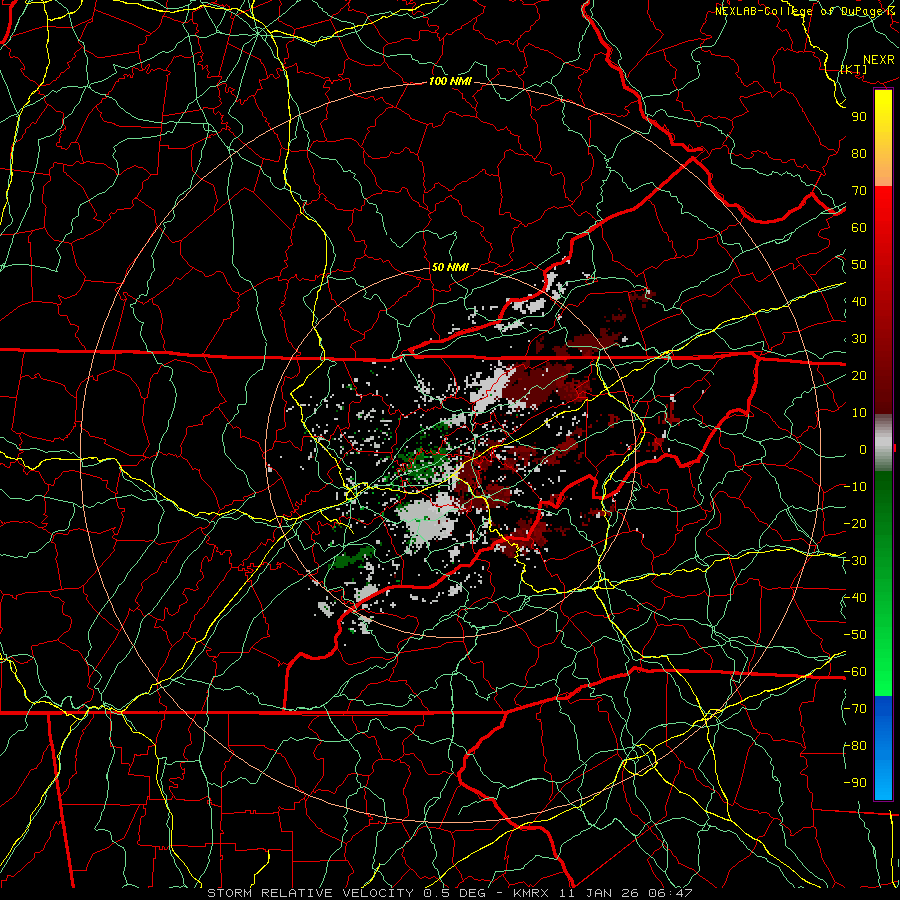Click the -40 value on velocity scale

pyautogui.click(x=855, y=598)
